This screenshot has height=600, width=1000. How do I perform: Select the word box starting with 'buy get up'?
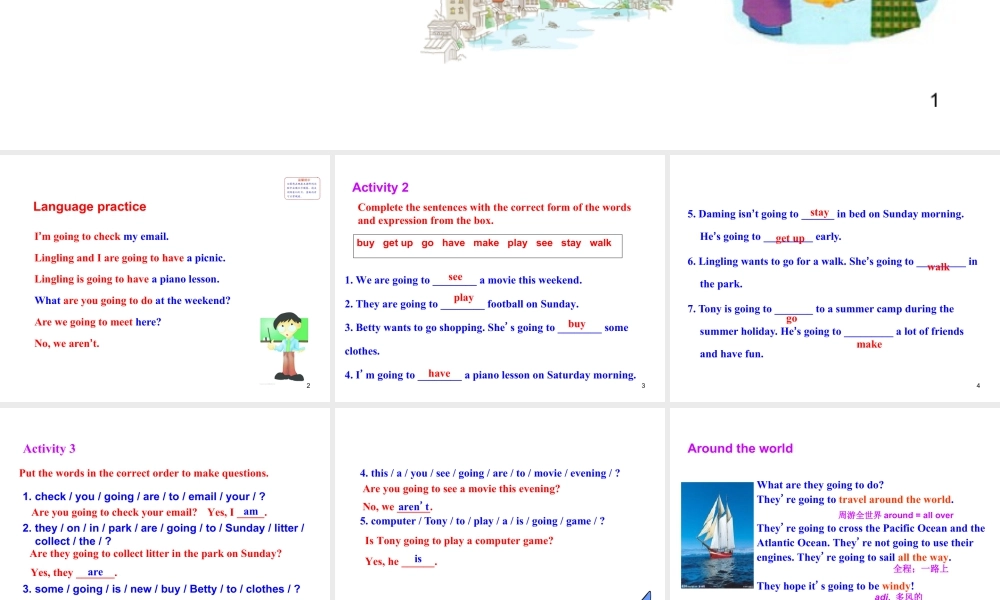(x=488, y=244)
